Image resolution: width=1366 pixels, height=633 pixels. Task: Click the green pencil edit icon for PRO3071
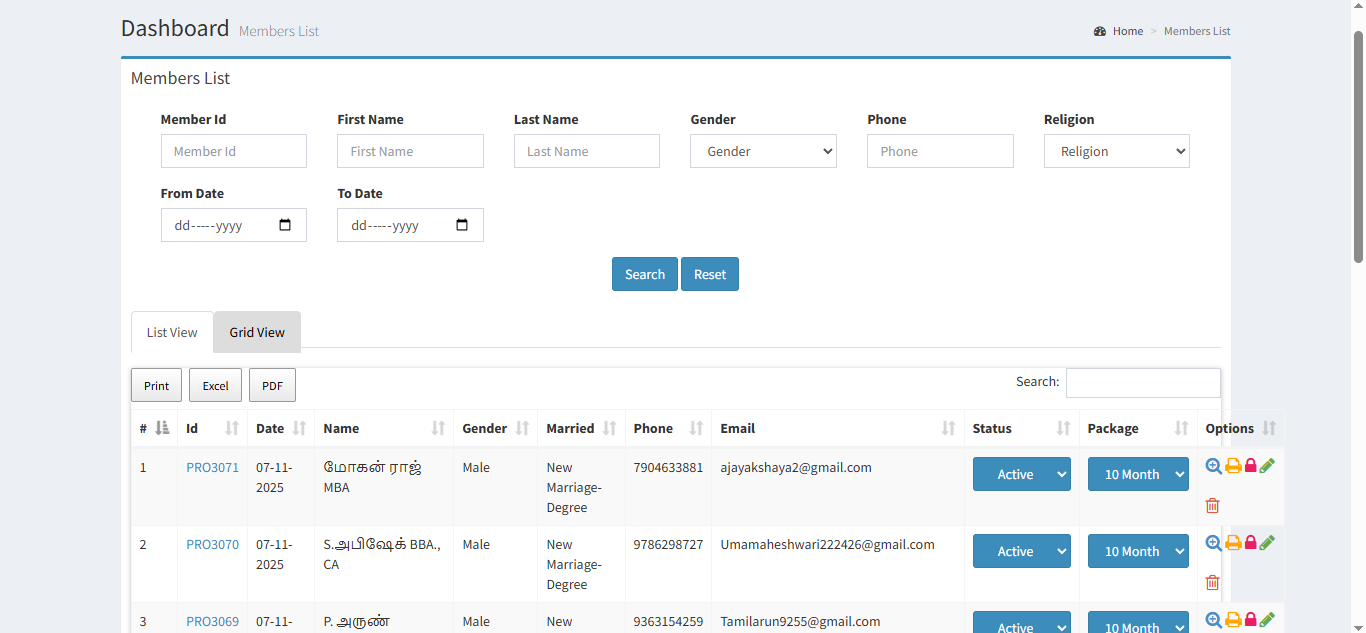tap(1267, 466)
